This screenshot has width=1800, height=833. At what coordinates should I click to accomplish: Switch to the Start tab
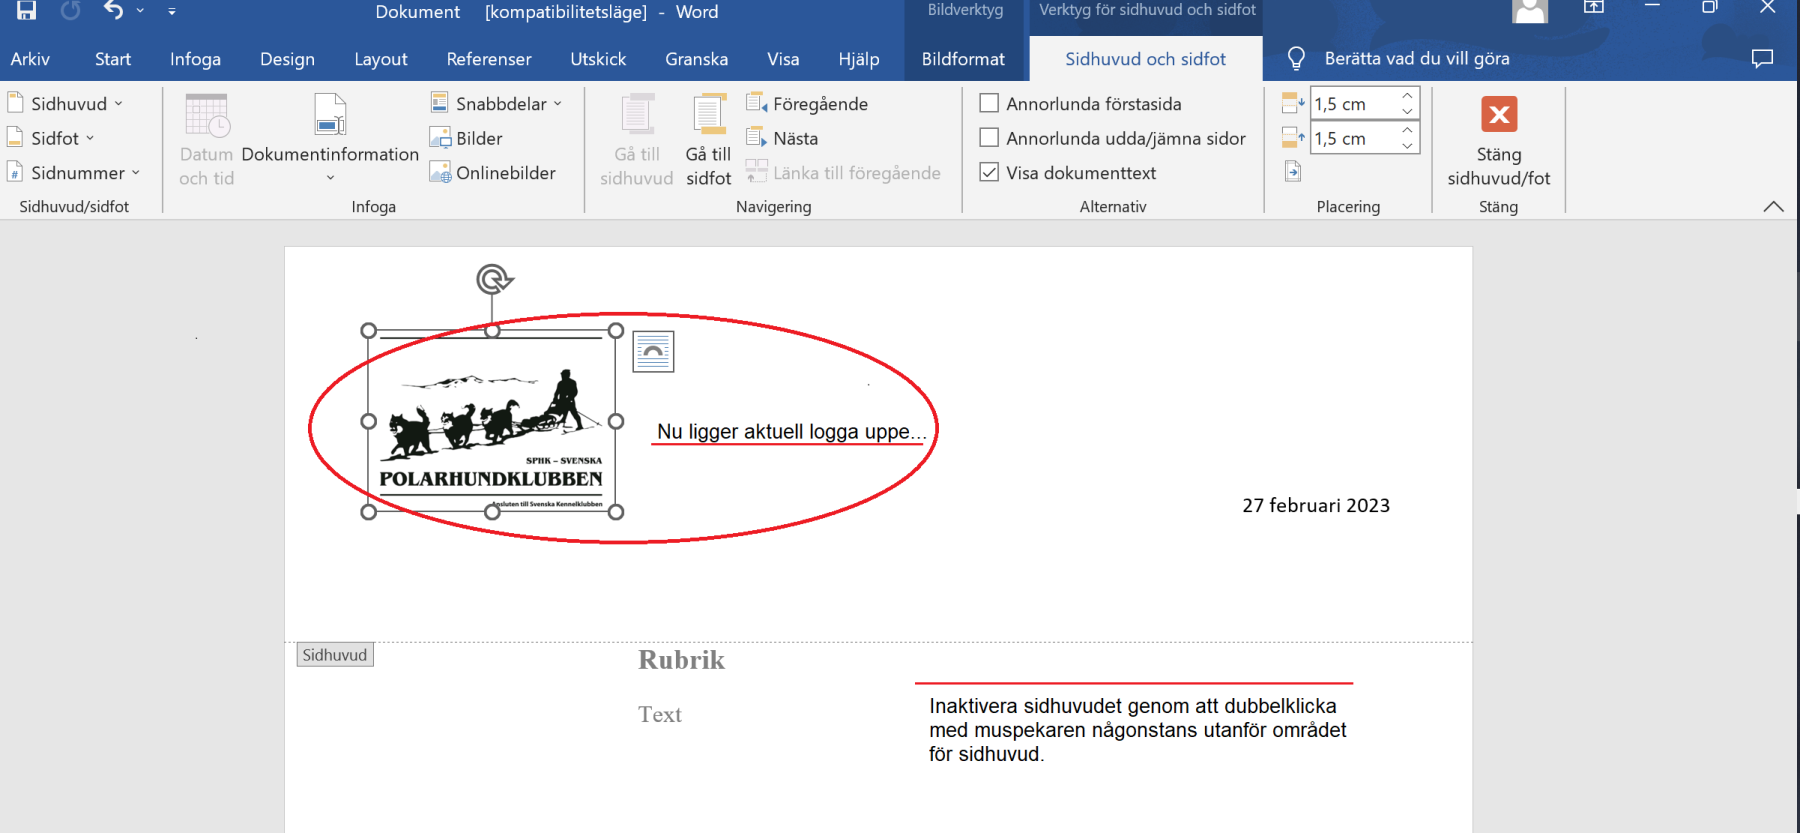click(113, 59)
